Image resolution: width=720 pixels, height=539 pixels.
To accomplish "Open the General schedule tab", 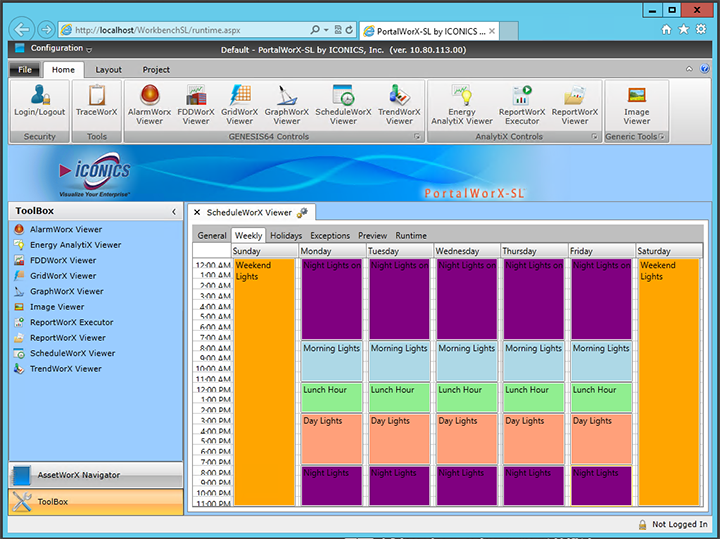I will 212,236.
